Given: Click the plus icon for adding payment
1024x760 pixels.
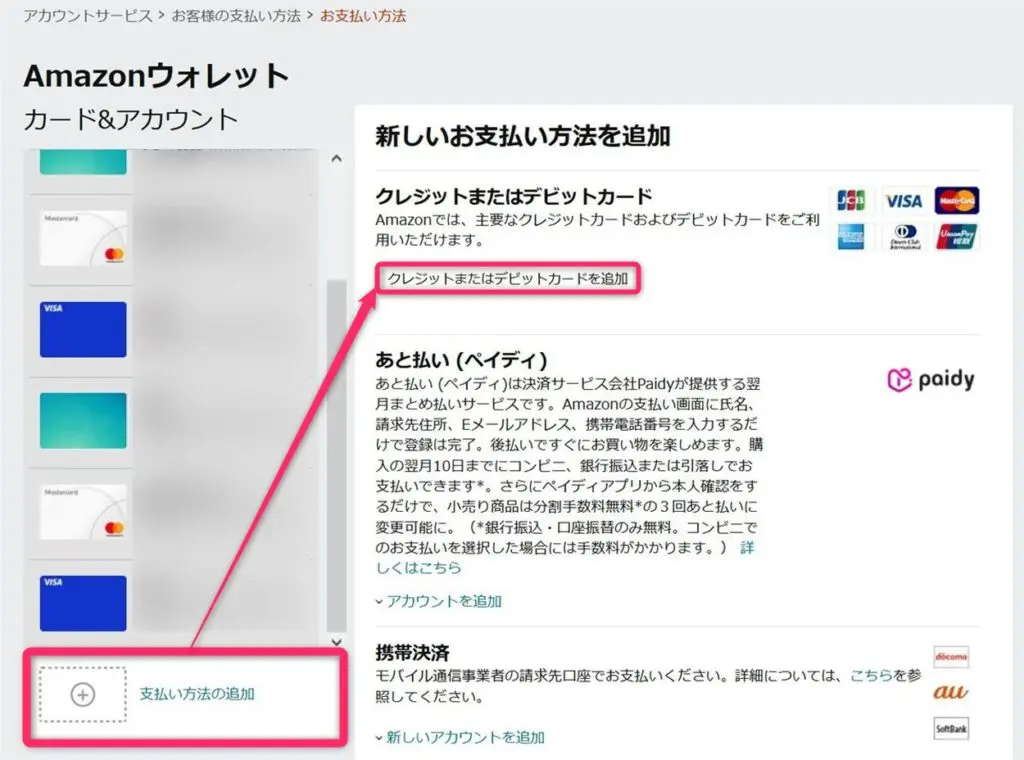Looking at the screenshot, I should click(x=82, y=694).
